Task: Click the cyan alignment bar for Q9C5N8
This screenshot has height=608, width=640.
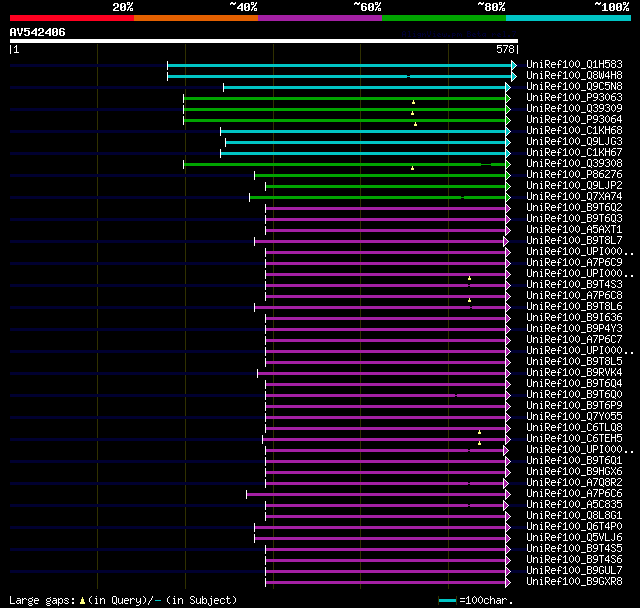Action: point(364,87)
